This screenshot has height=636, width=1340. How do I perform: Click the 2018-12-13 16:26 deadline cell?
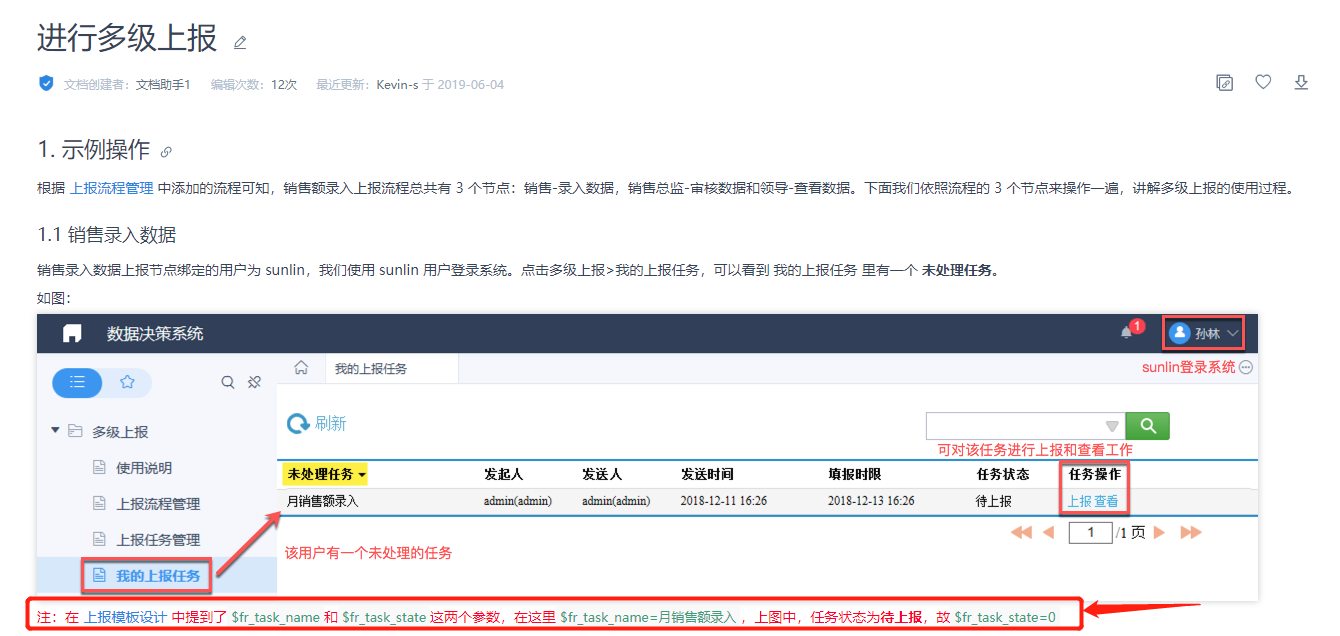tap(871, 501)
